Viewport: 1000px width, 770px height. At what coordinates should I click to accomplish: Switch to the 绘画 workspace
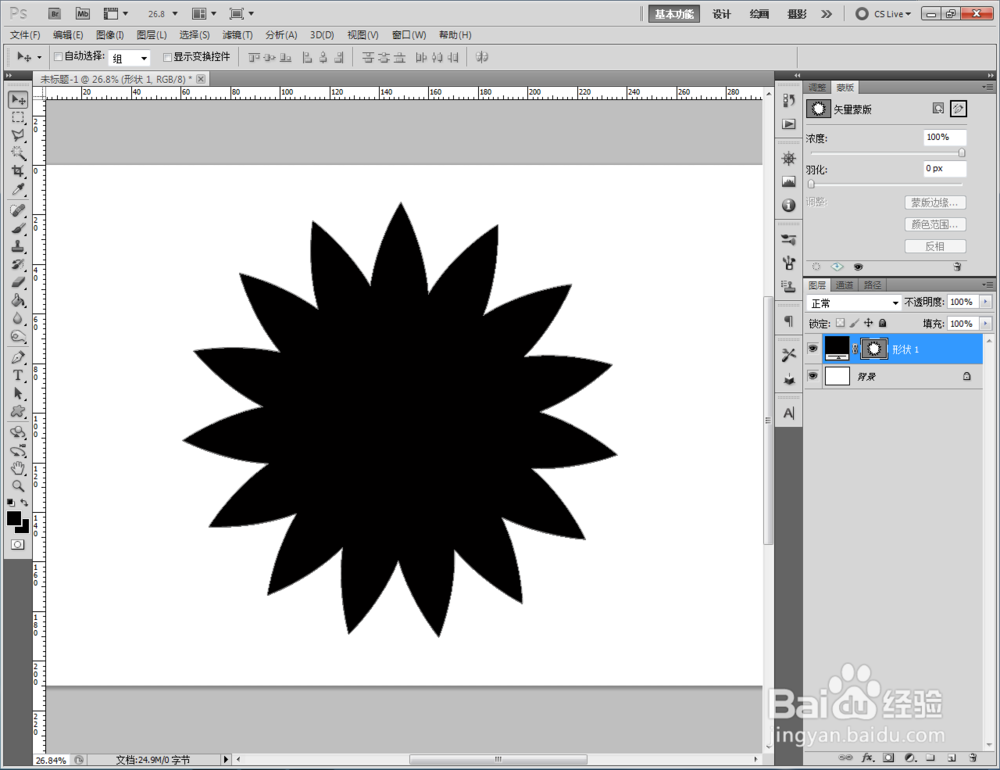[759, 13]
